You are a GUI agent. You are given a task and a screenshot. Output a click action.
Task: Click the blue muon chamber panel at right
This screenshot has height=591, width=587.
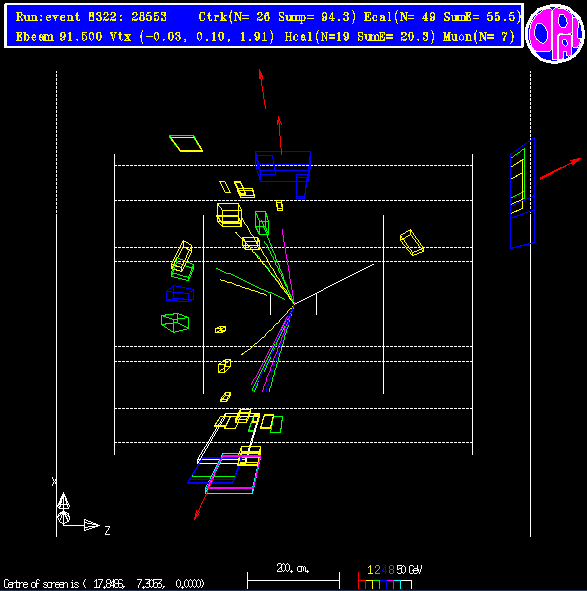[x=523, y=193]
